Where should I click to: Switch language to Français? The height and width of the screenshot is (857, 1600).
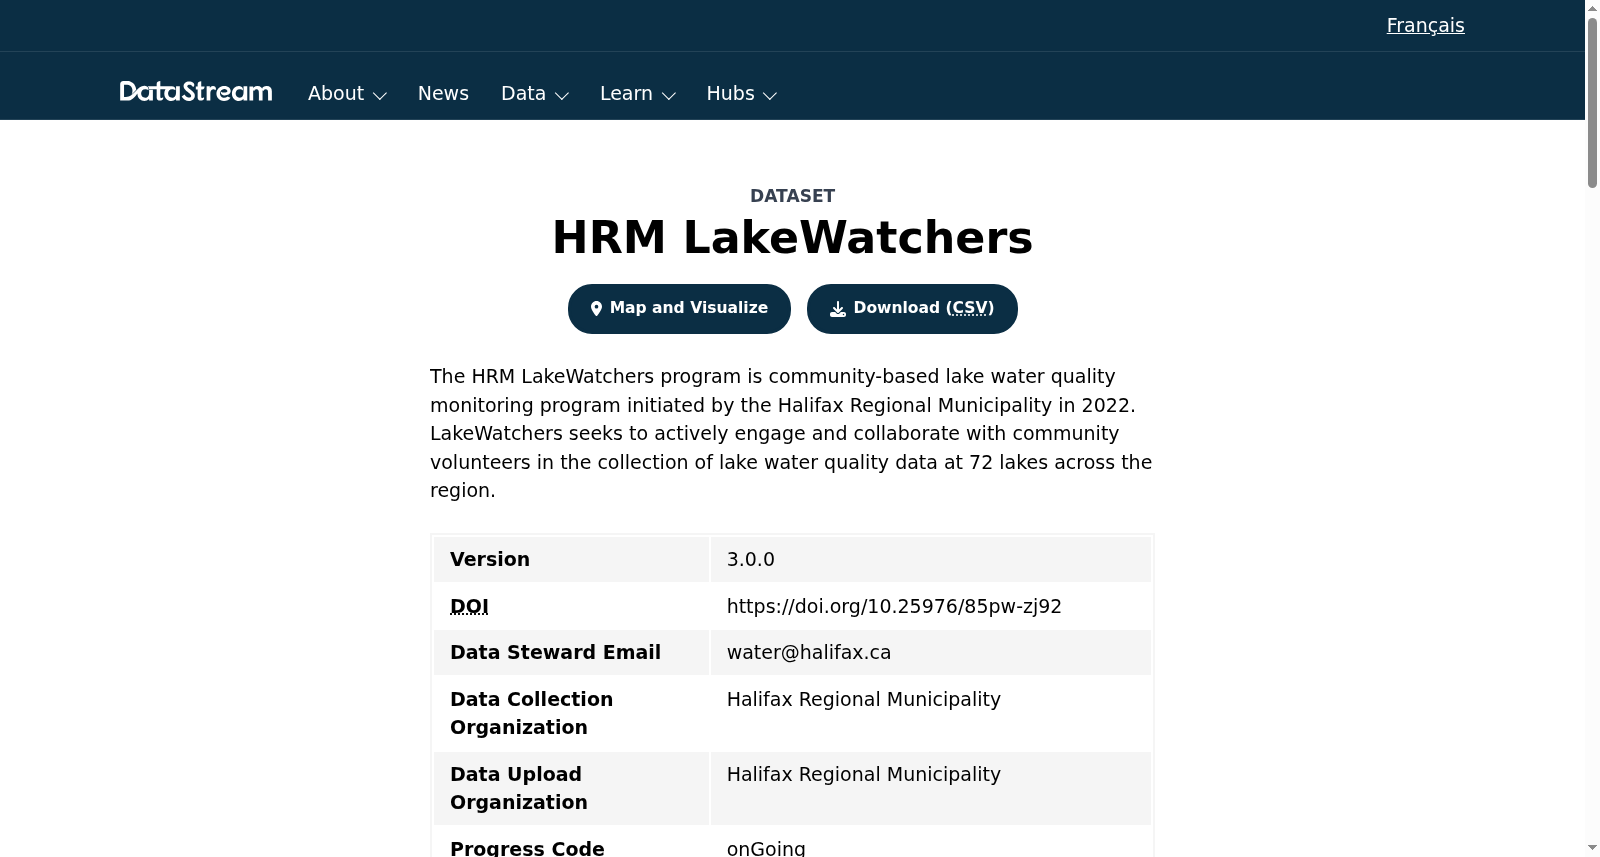(1425, 26)
